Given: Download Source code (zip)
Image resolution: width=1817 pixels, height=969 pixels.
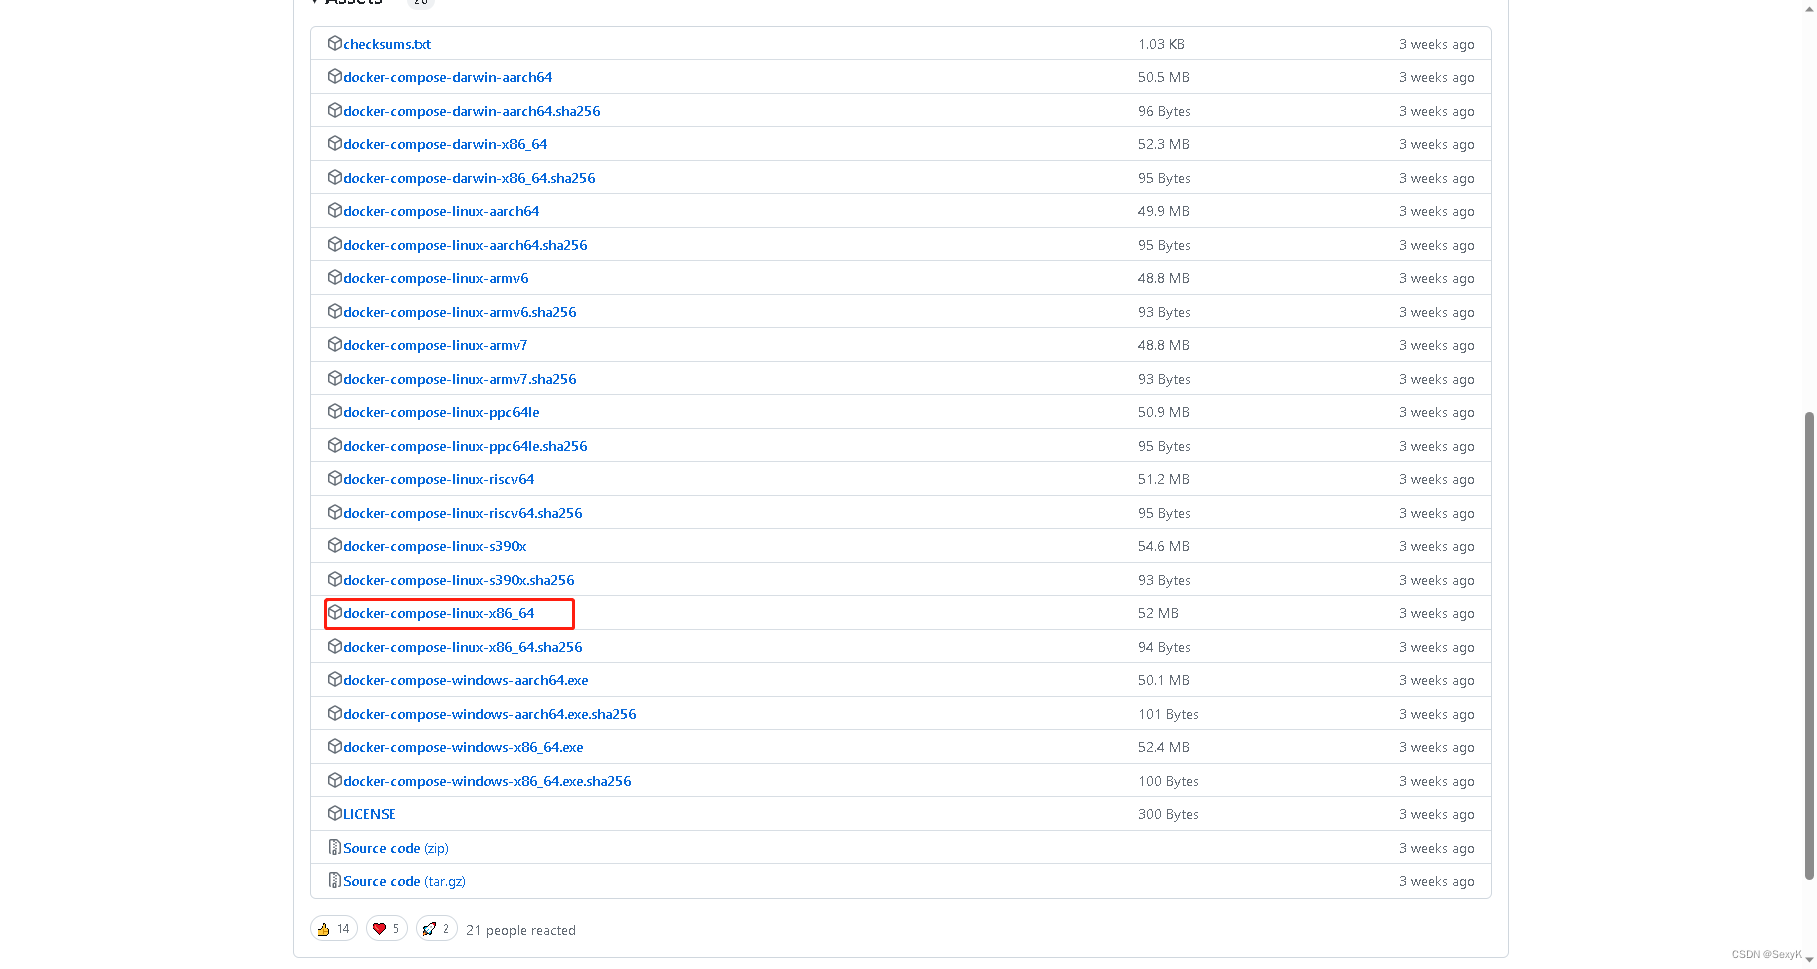Looking at the screenshot, I should pos(396,848).
